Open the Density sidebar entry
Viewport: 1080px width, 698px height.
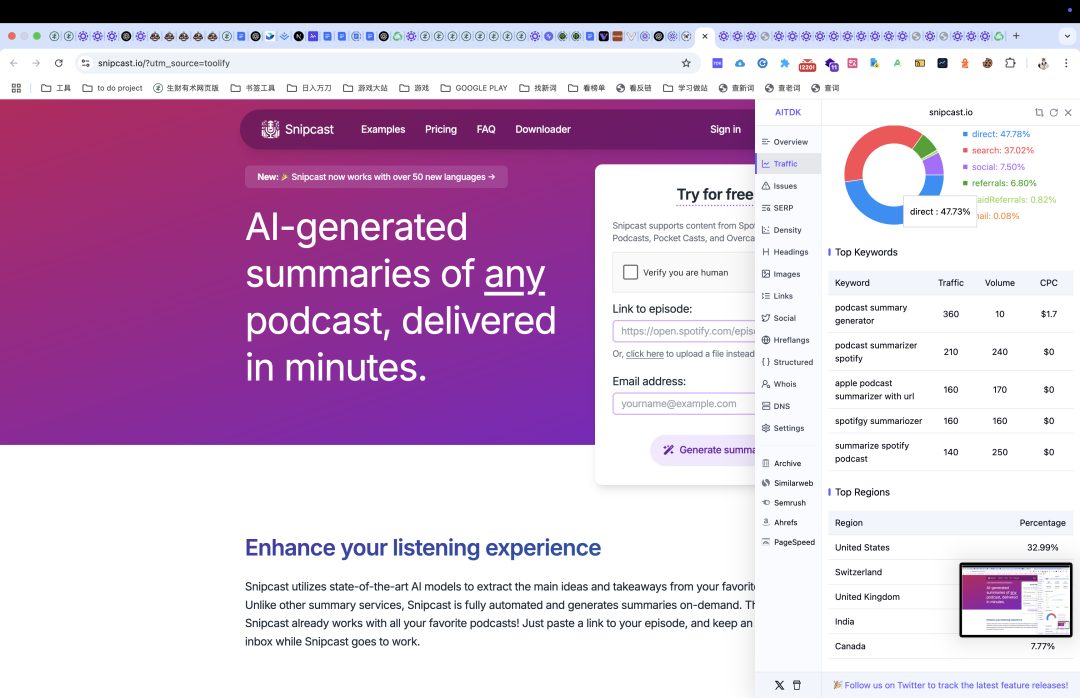point(781,230)
